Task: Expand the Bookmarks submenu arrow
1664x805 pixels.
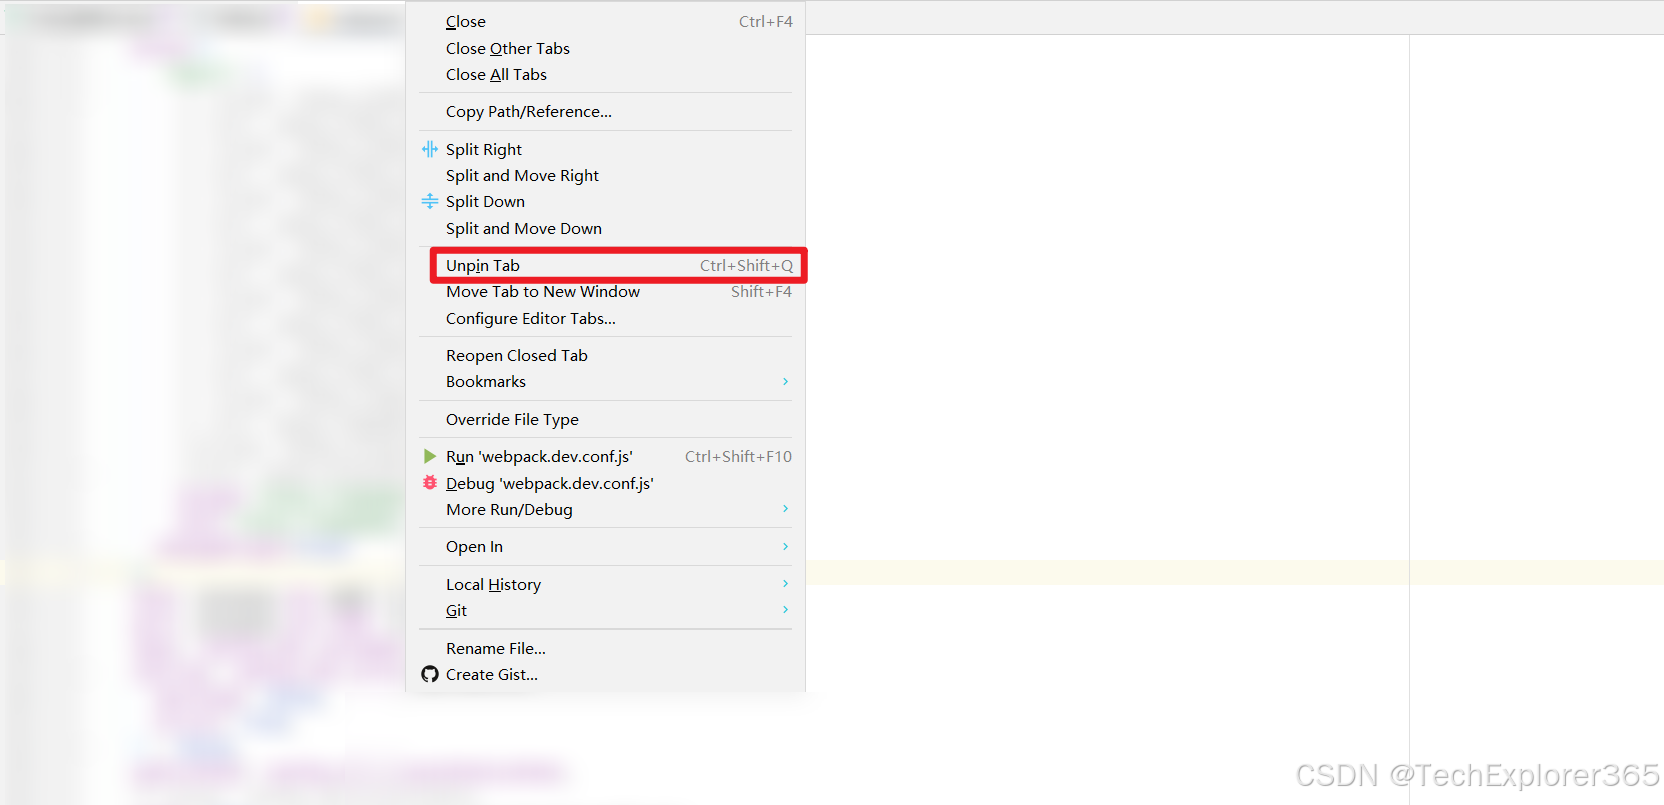Action: tap(785, 381)
